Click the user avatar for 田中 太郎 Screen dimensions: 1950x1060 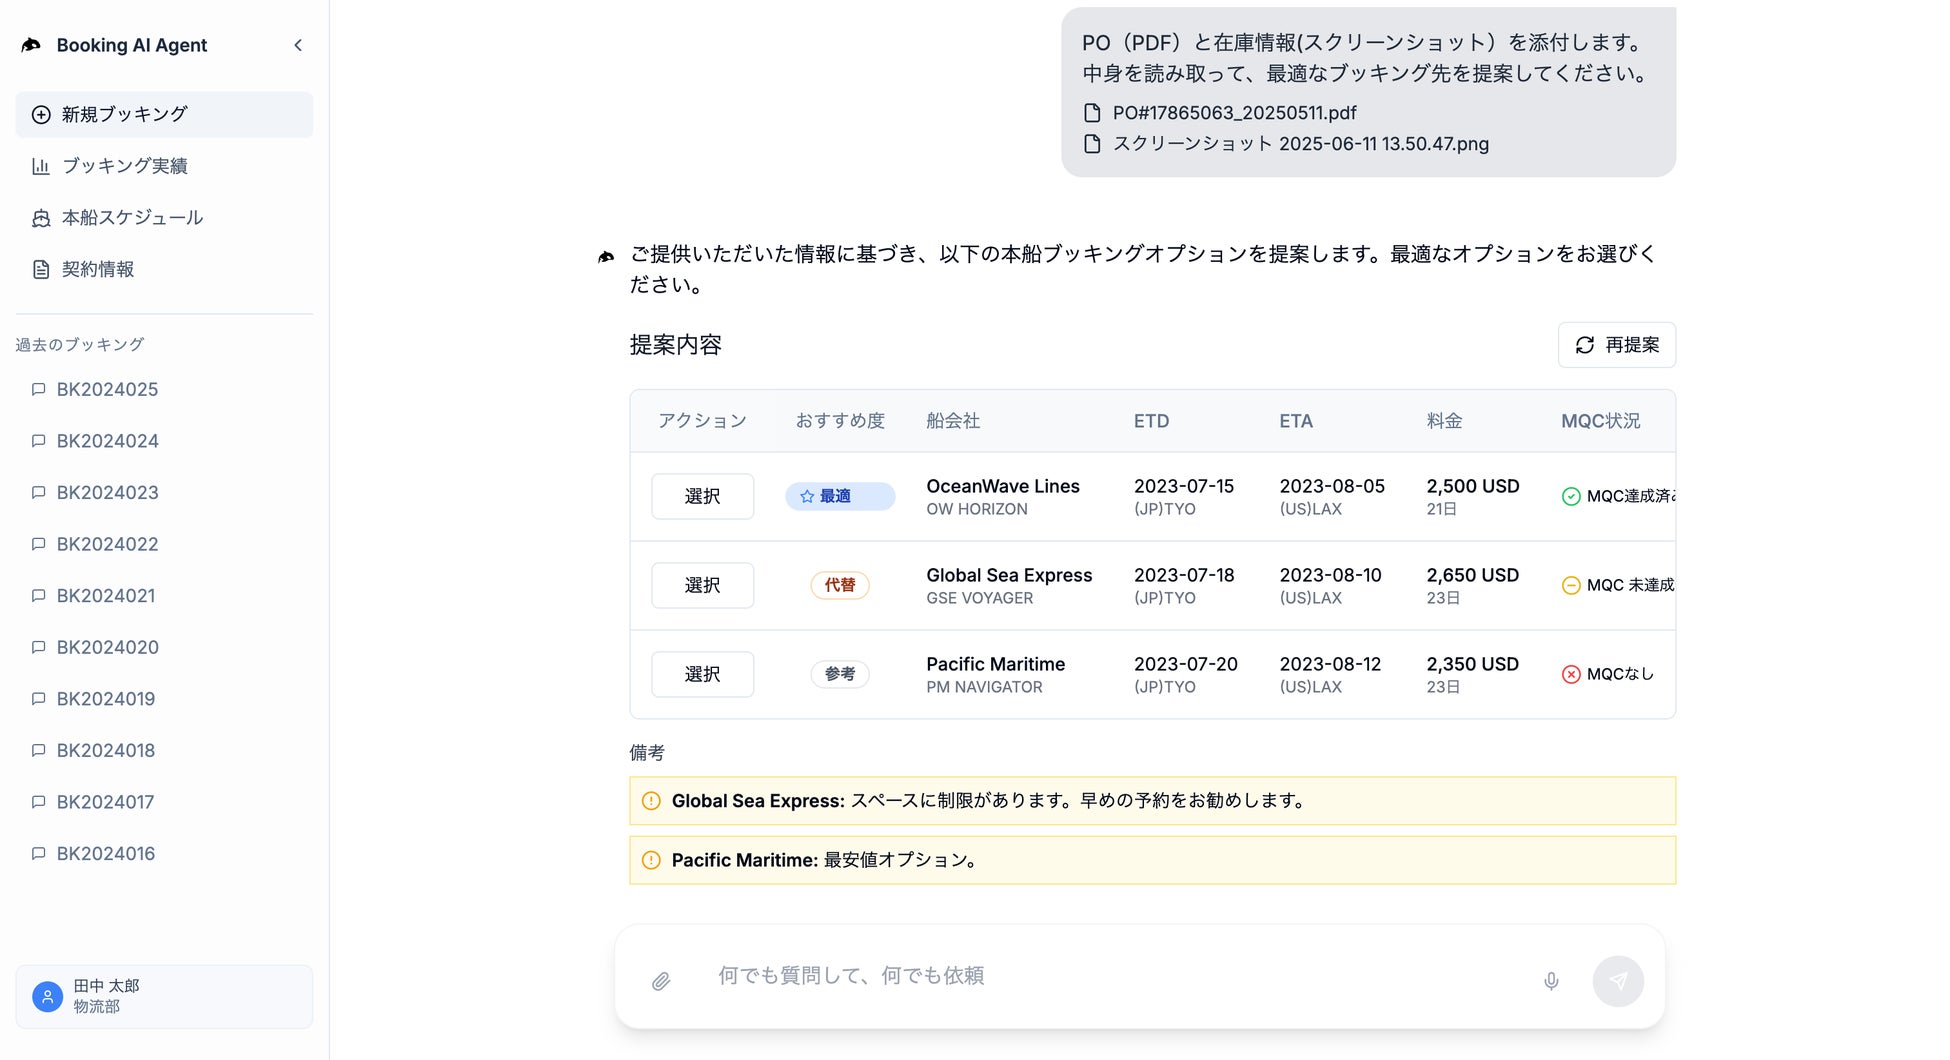tap(47, 996)
